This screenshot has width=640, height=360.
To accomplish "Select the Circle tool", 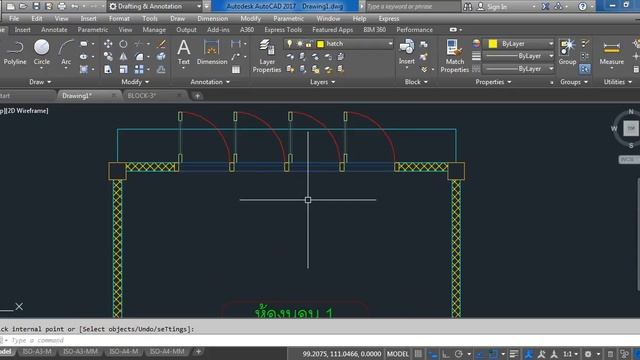I will click(41, 52).
